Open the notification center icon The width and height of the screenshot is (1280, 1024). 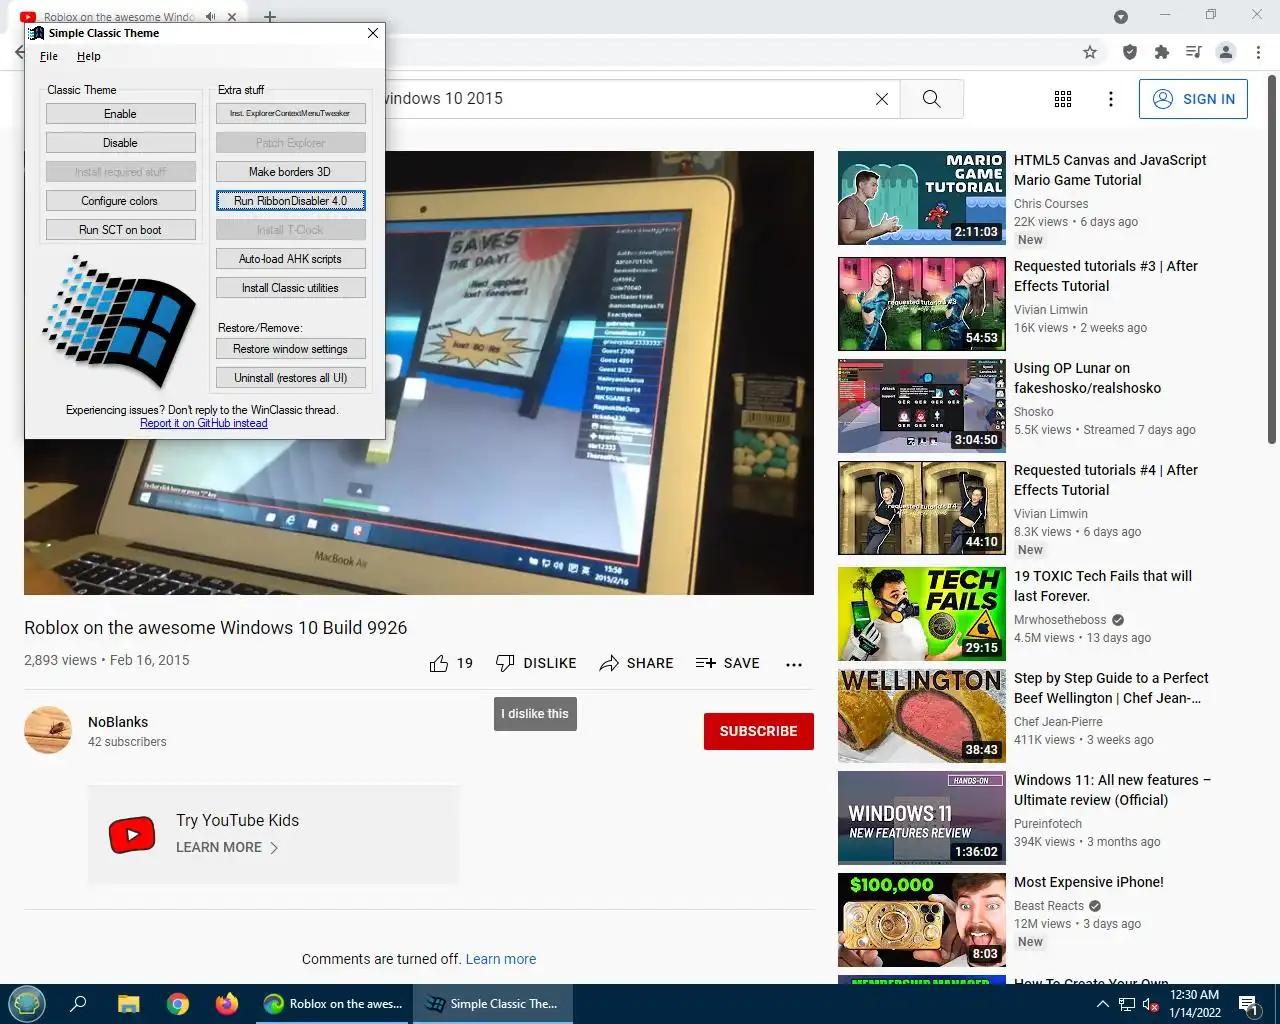pos(1248,1004)
